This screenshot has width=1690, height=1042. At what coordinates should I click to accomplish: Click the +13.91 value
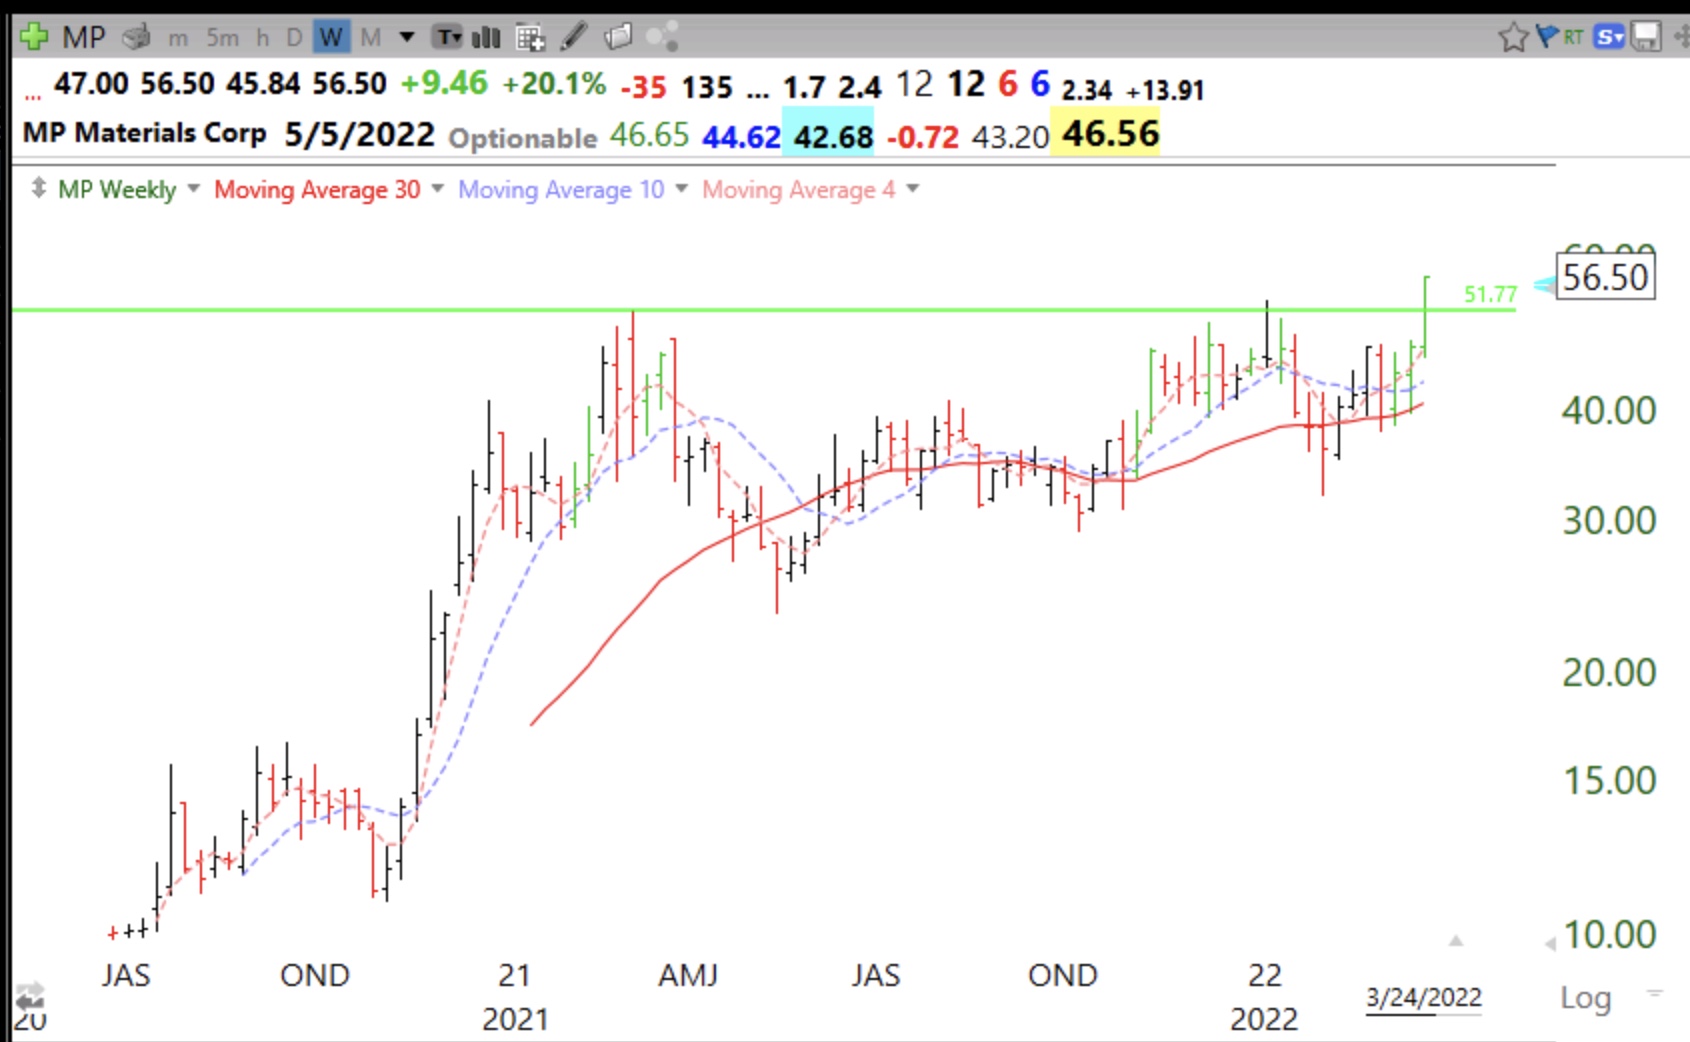[x=1165, y=90]
